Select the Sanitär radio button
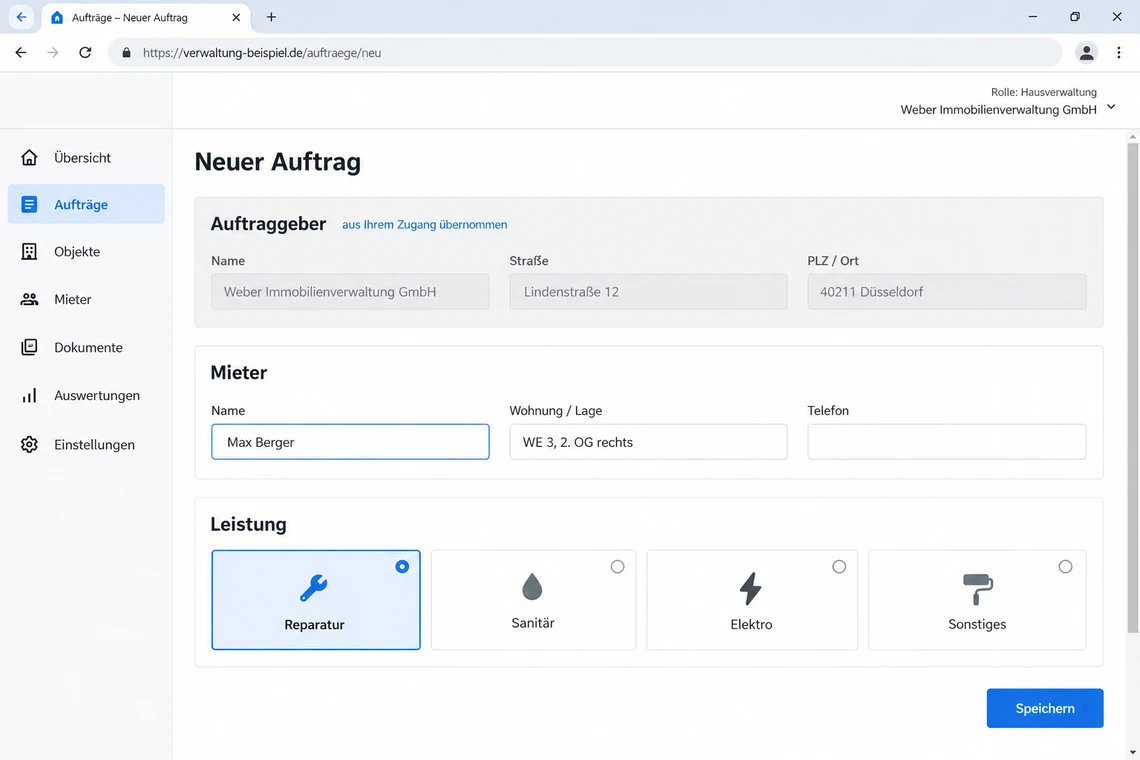Screen dimensions: 1140x760 [617, 567]
